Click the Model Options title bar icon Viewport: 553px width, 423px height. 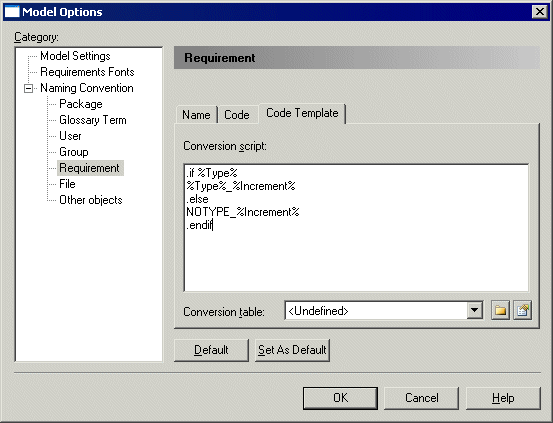pyautogui.click(x=12, y=12)
